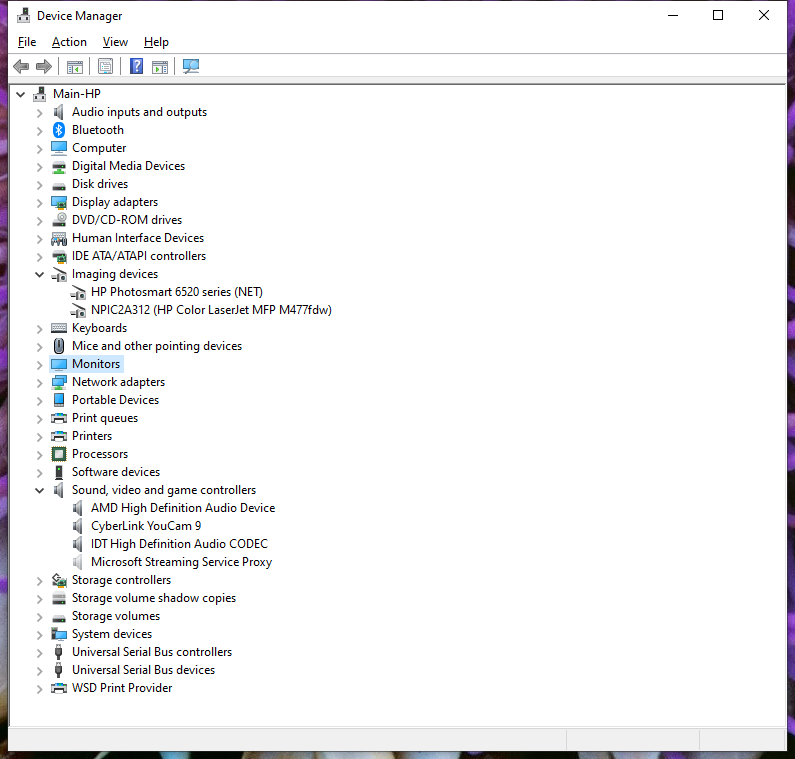
Task: Open the View menu
Action: click(115, 42)
